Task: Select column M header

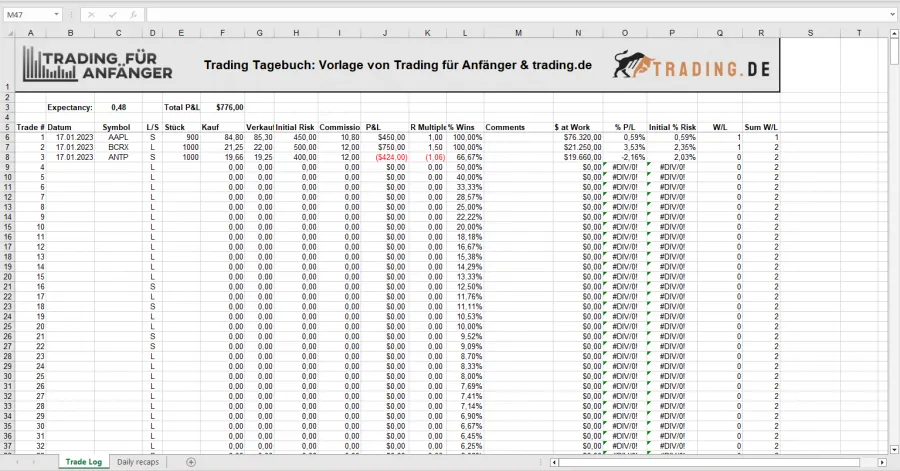Action: (518, 33)
